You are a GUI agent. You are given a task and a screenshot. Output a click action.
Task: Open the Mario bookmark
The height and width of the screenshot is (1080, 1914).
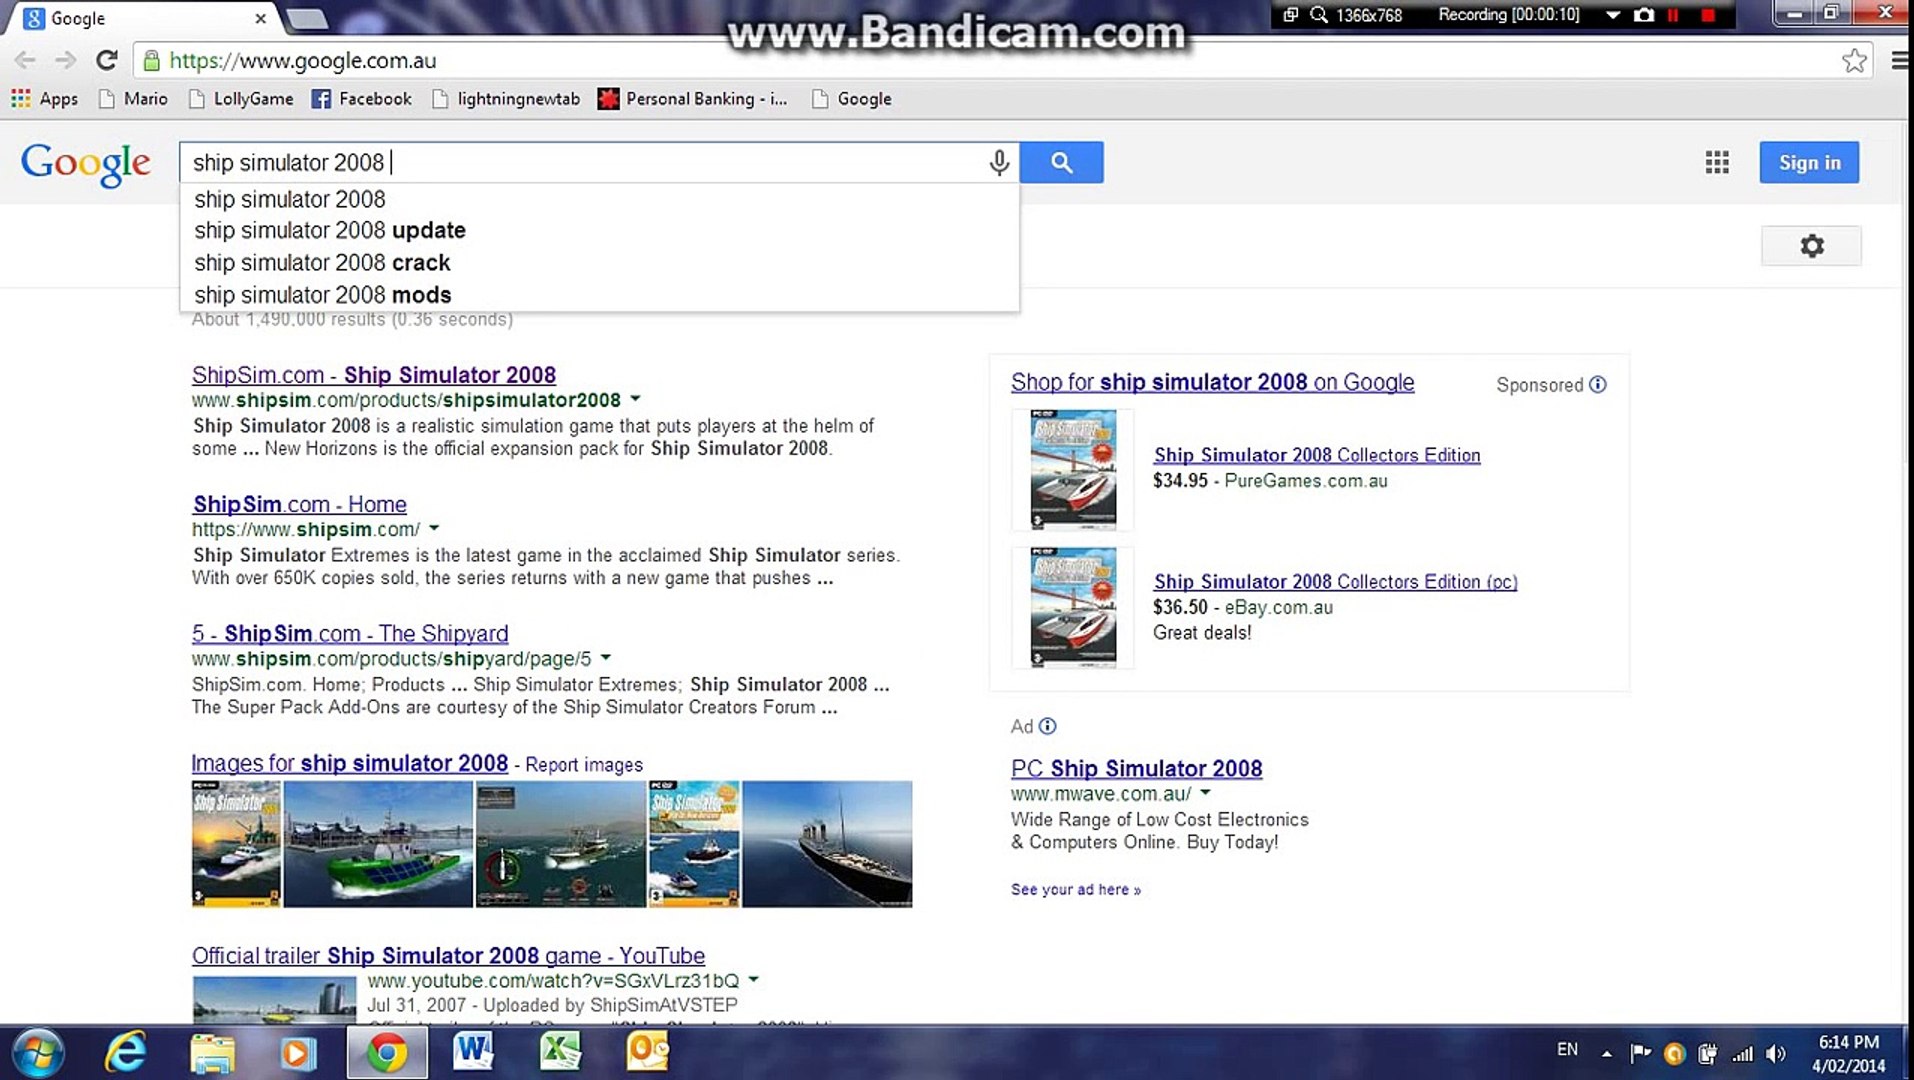tap(133, 99)
